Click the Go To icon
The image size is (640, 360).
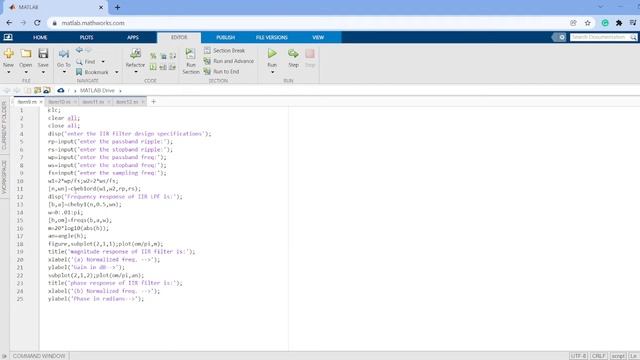[64, 54]
